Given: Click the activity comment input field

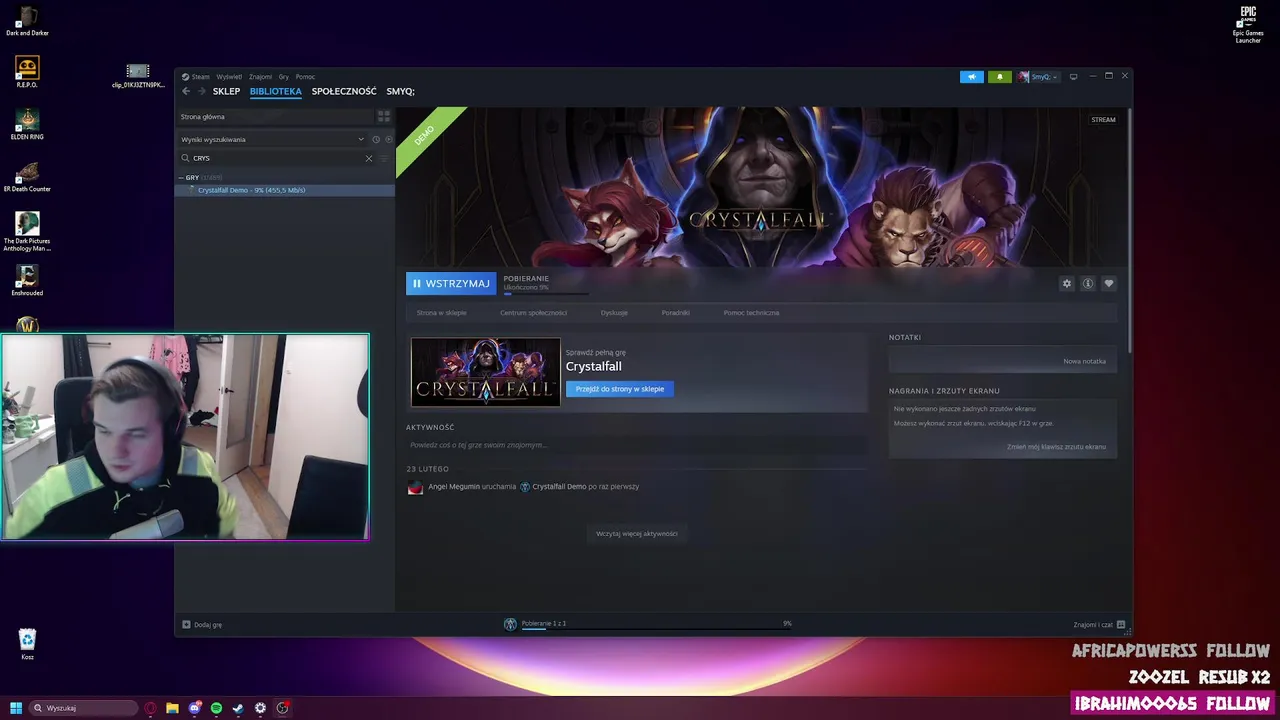Looking at the screenshot, I should pos(636,445).
